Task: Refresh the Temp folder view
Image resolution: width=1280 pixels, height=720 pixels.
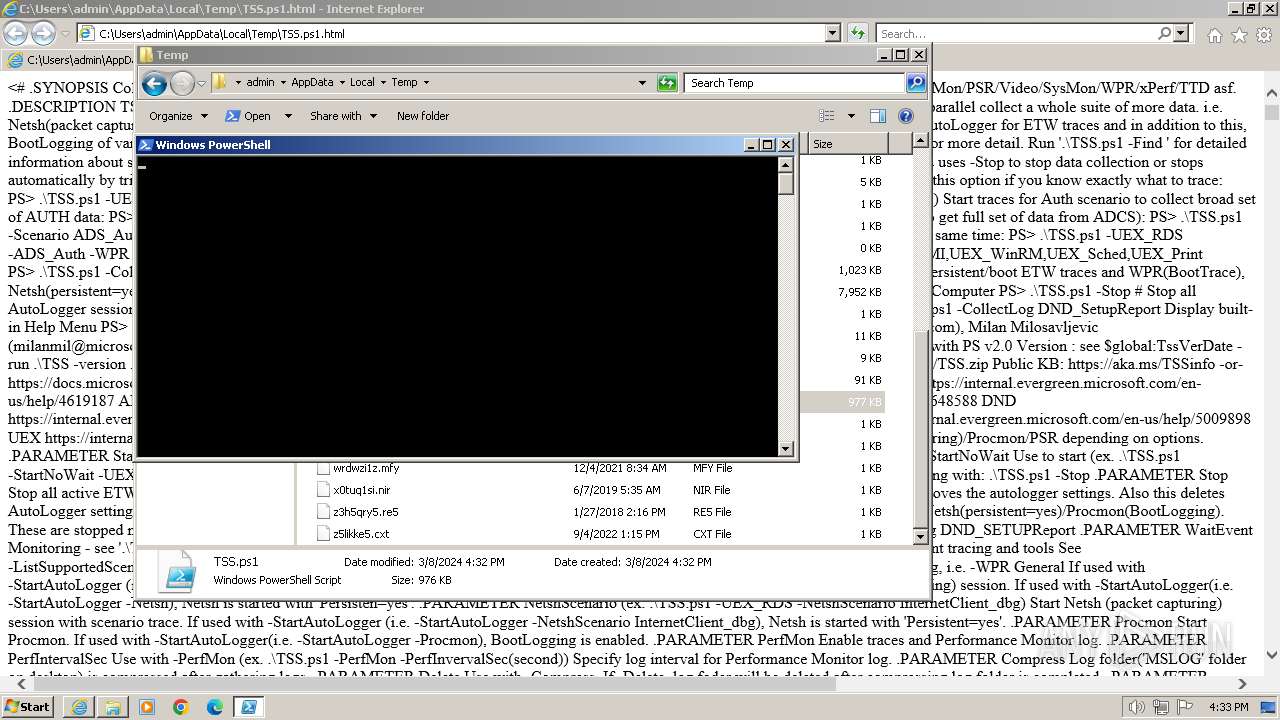Action: pyautogui.click(x=667, y=83)
